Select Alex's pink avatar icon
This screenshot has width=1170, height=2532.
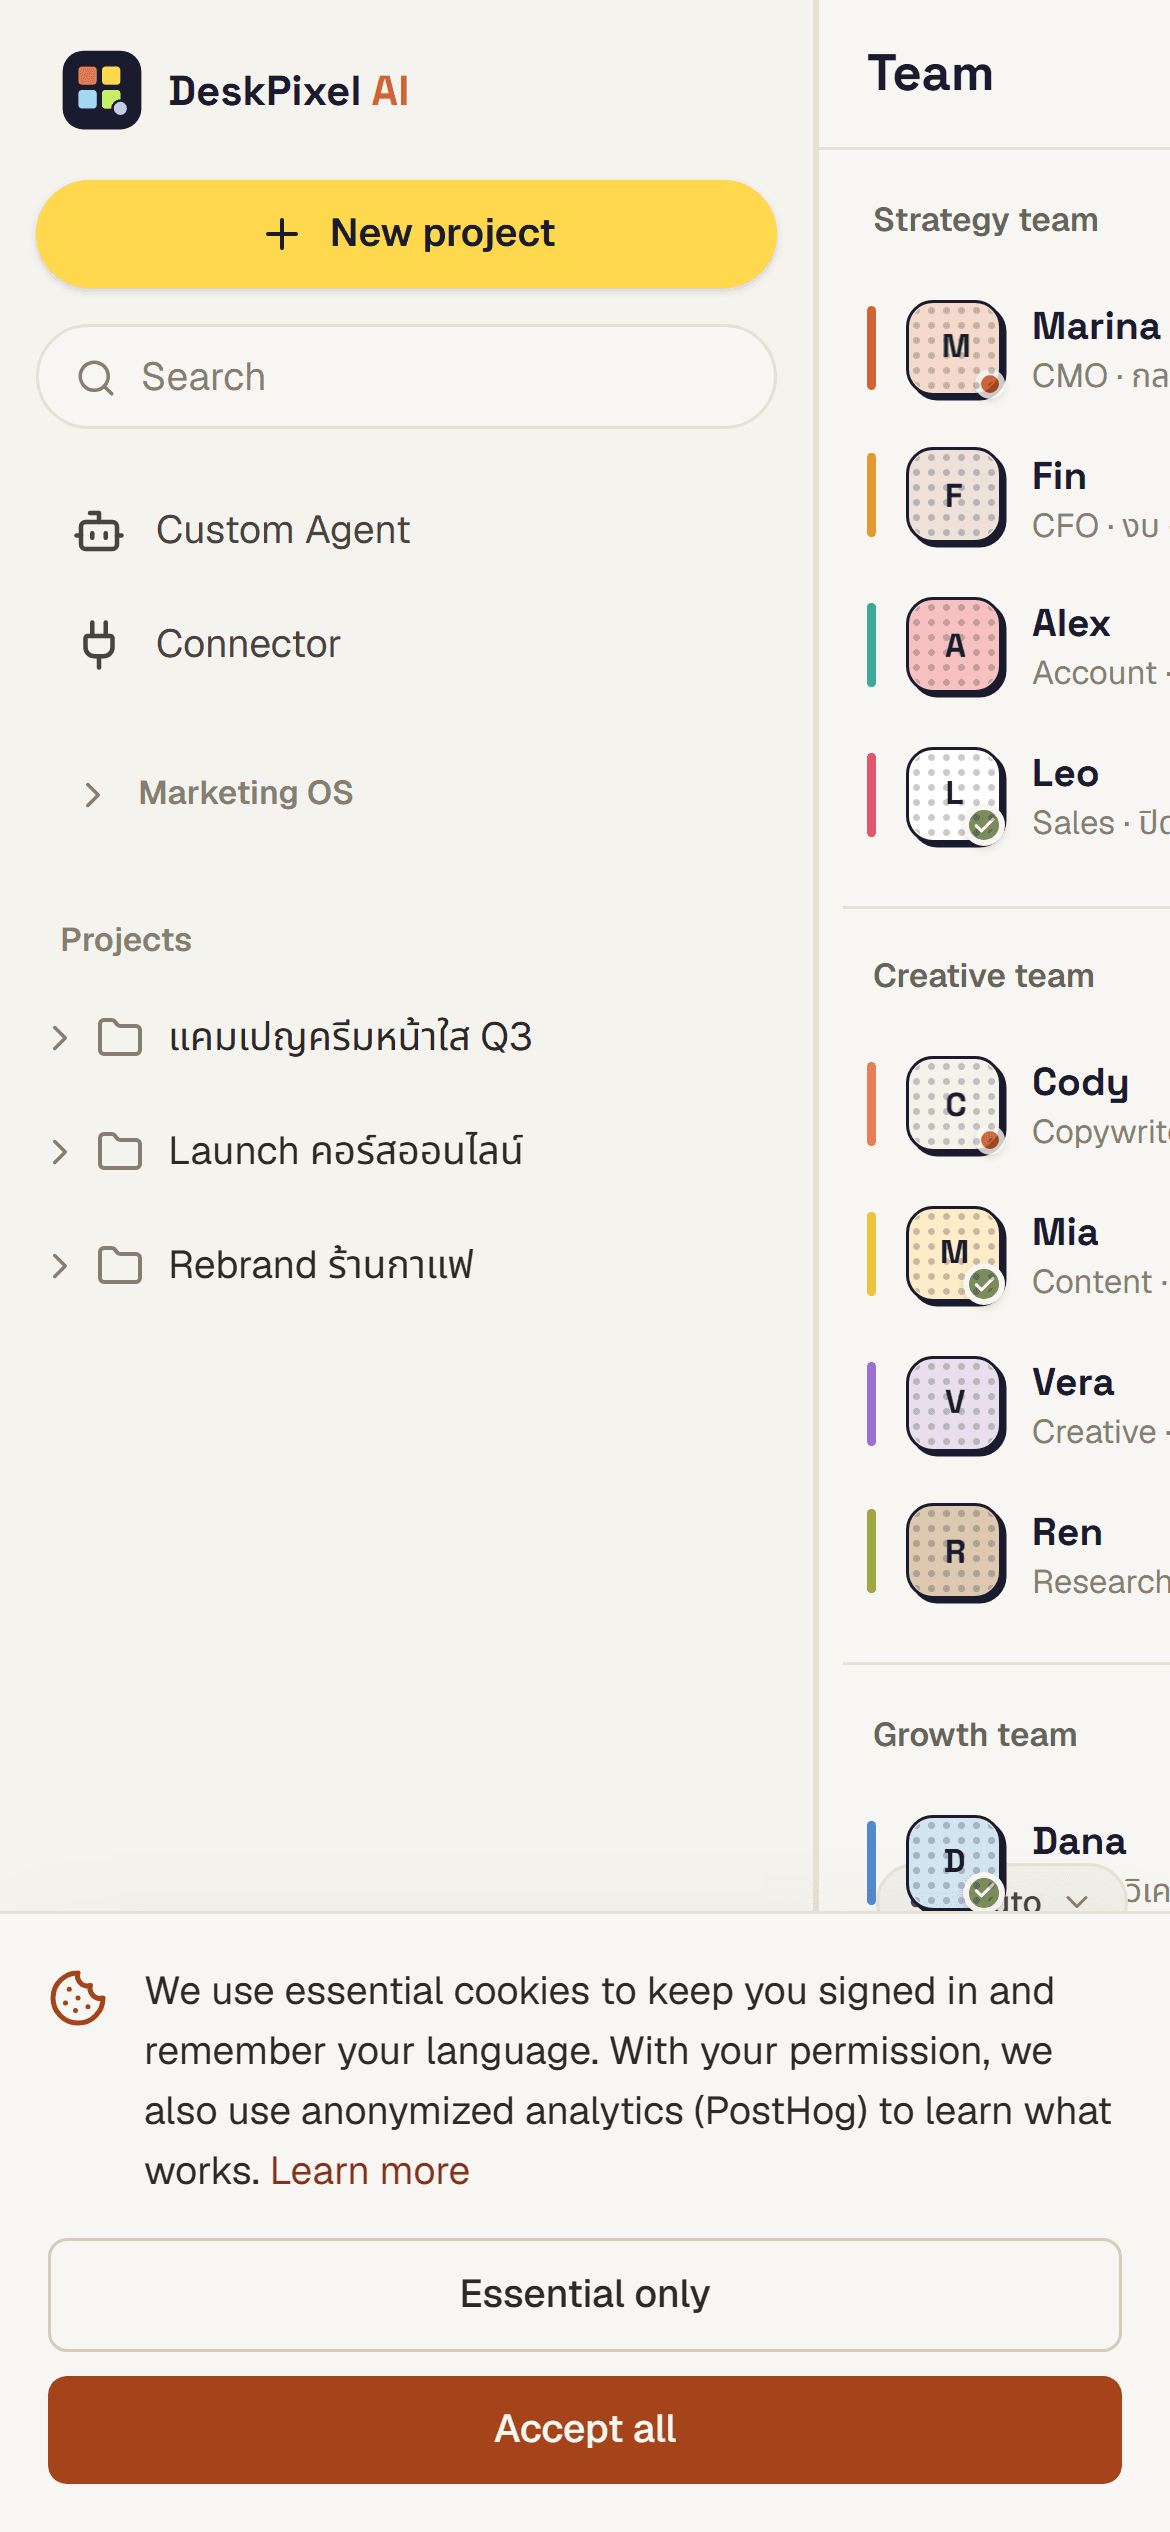tap(956, 647)
